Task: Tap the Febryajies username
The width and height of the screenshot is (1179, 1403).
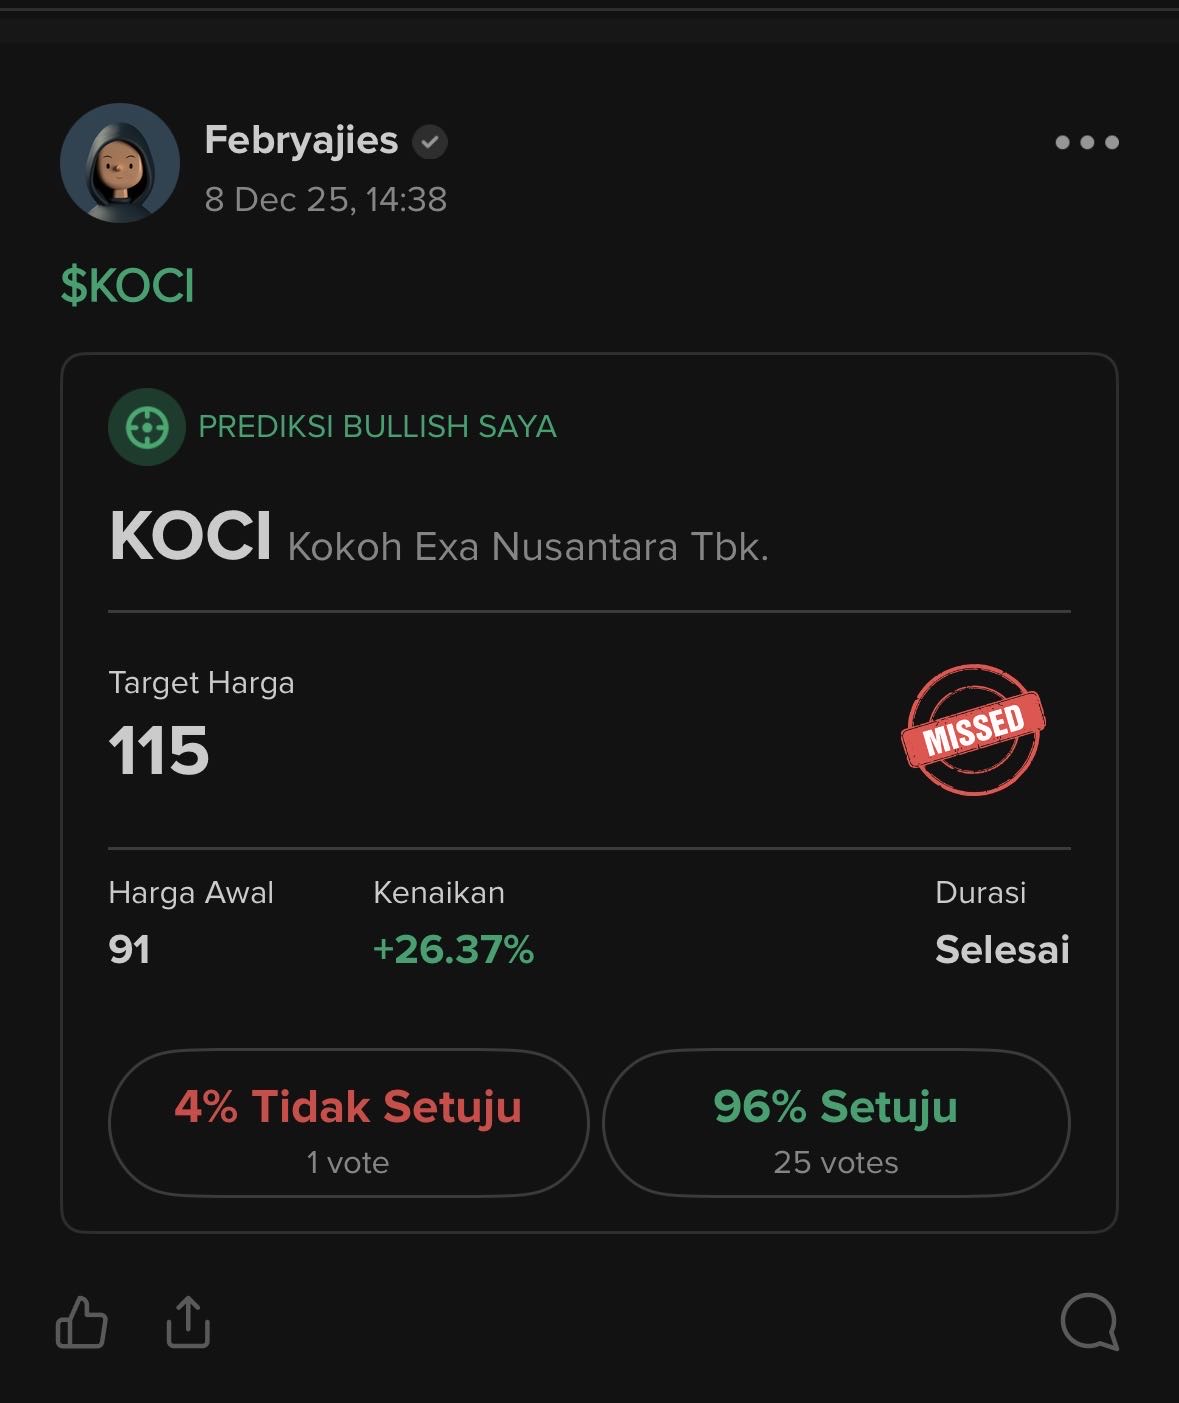Action: click(301, 140)
